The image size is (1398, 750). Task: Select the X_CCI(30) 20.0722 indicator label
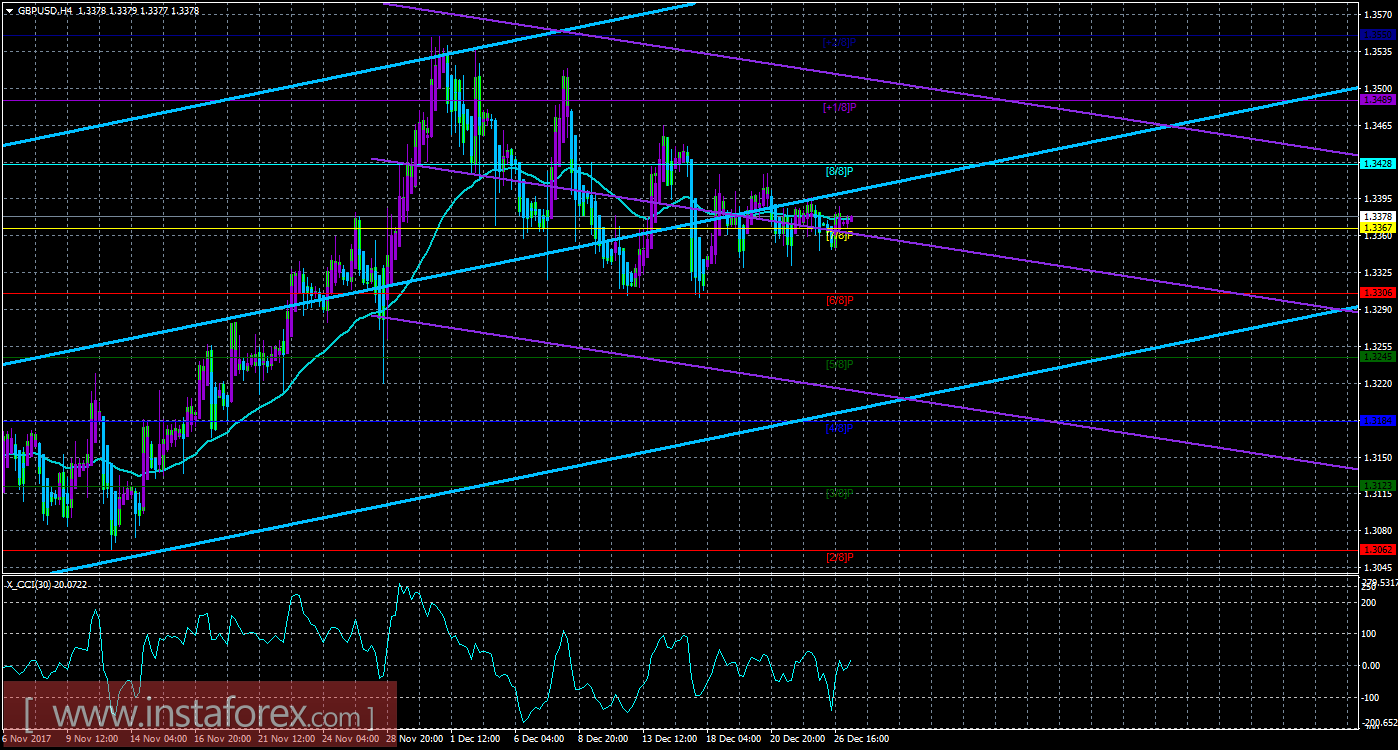[47, 584]
